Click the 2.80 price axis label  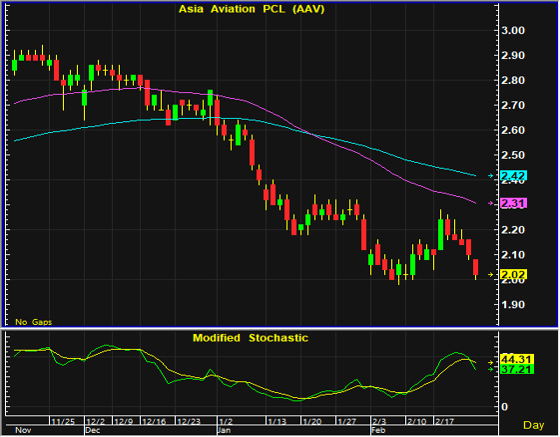point(513,80)
